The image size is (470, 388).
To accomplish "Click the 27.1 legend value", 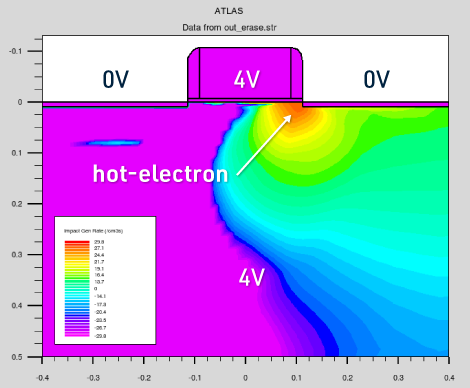I will 99,248.
